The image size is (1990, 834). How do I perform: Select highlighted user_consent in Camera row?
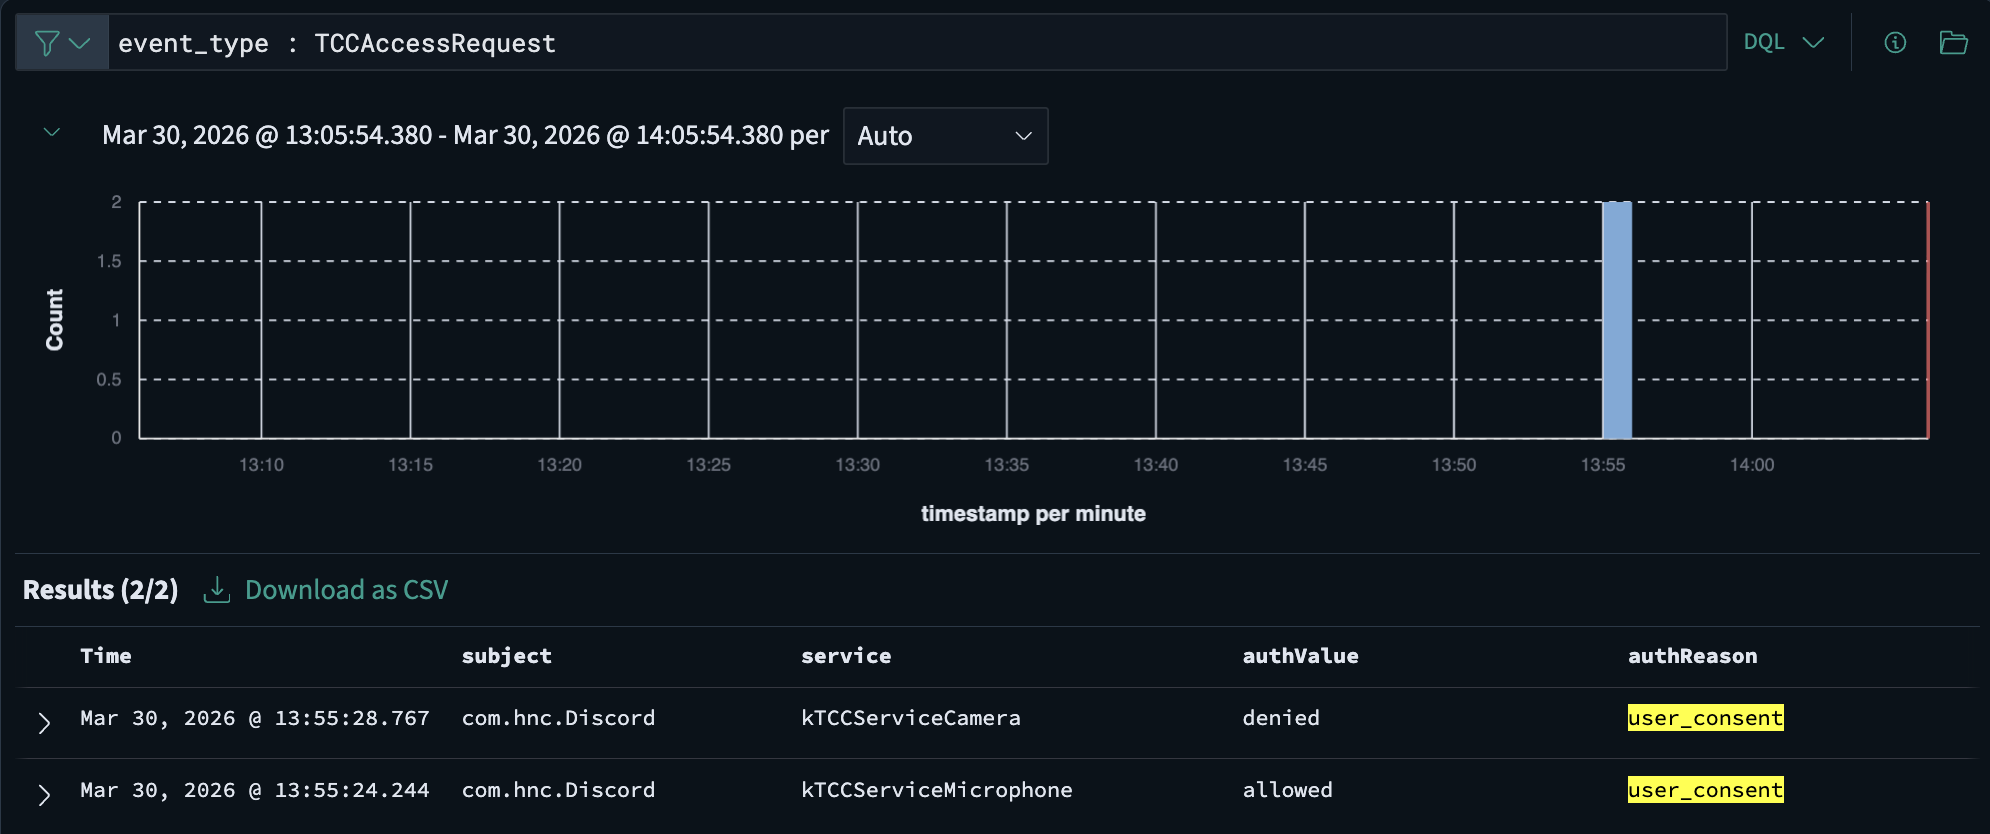pyautogui.click(x=1705, y=718)
